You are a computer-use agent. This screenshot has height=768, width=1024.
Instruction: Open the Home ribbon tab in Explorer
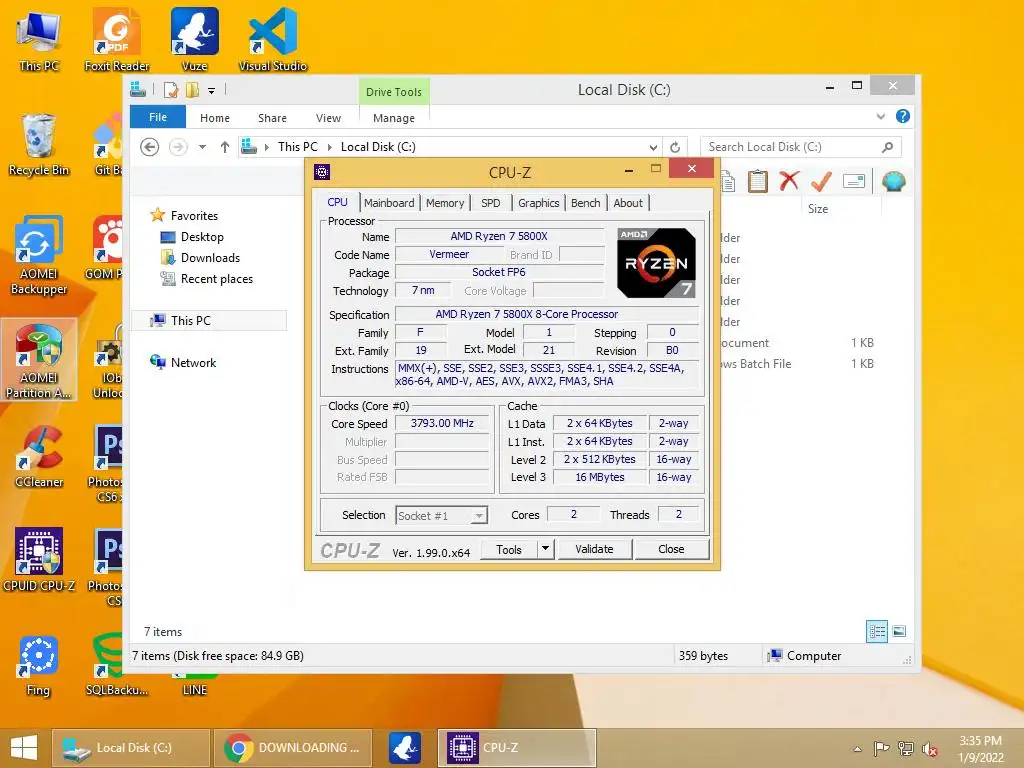tap(214, 118)
